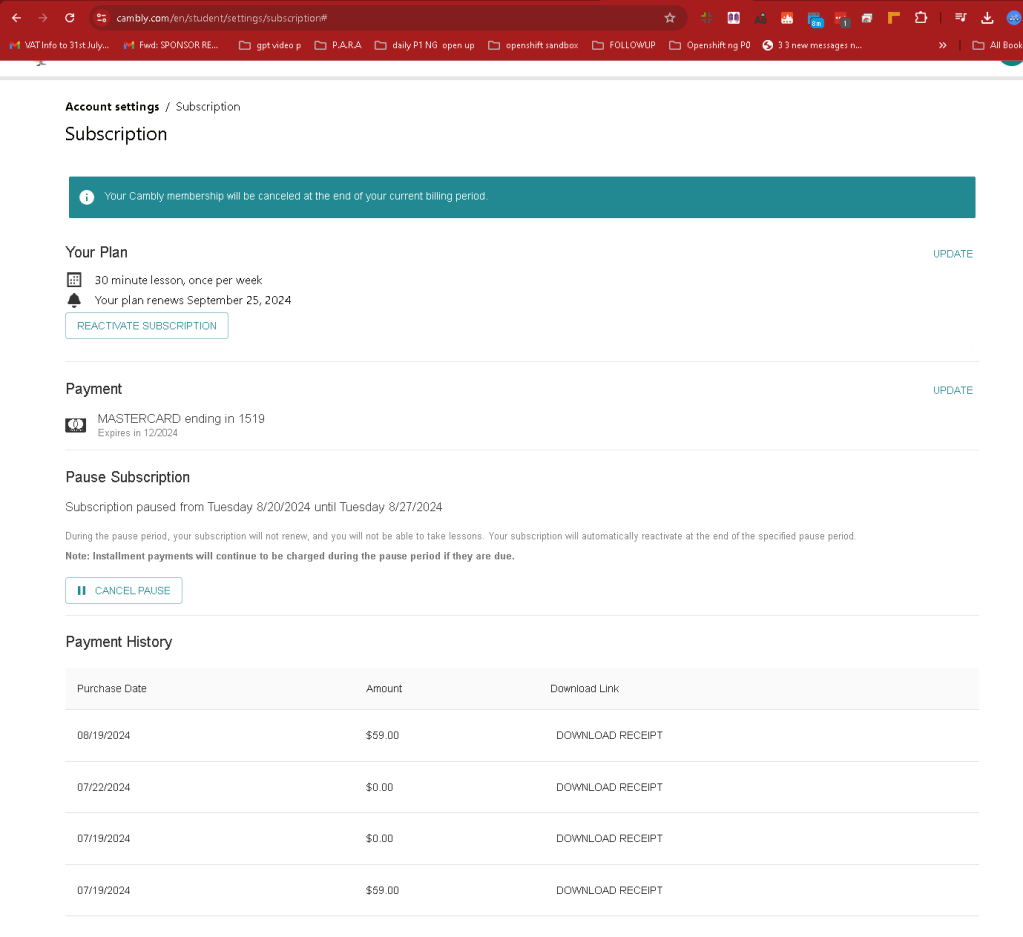
Task: Click the membership cancellation banner message
Action: (296, 196)
